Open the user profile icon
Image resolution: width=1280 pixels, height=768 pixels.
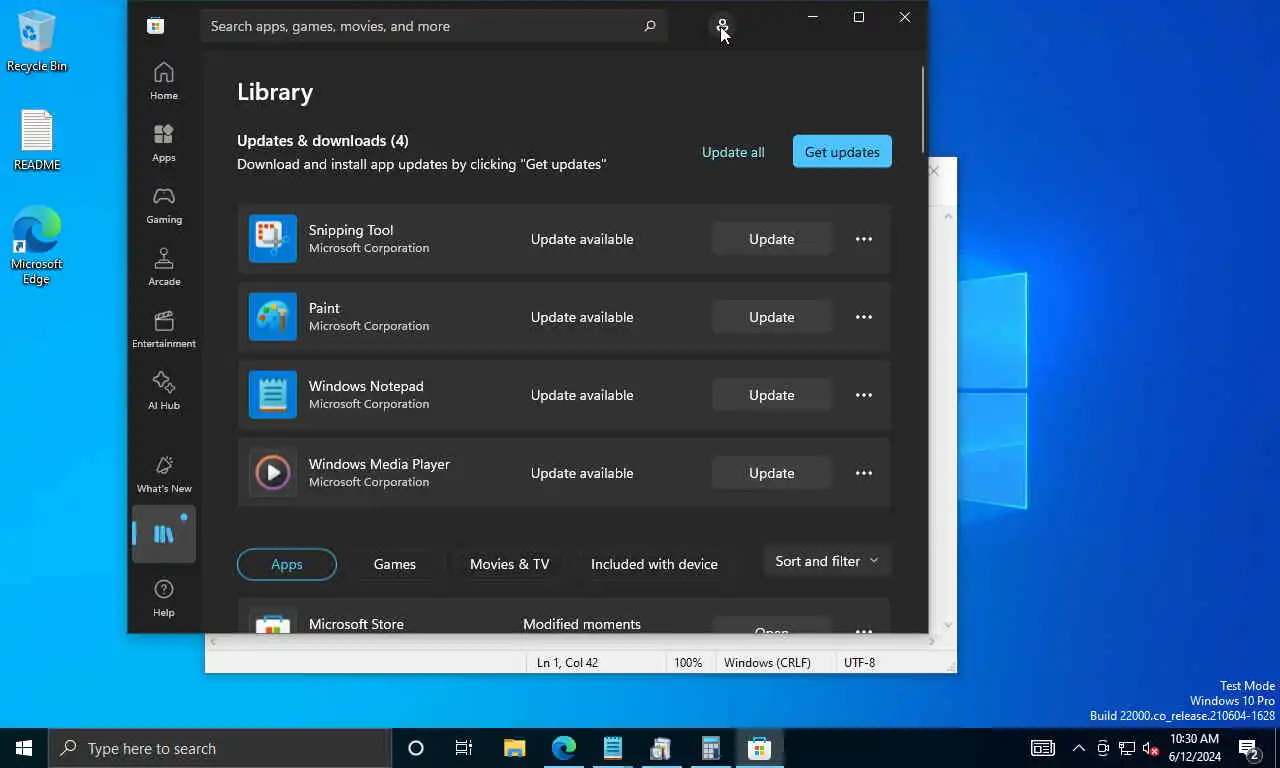722,26
